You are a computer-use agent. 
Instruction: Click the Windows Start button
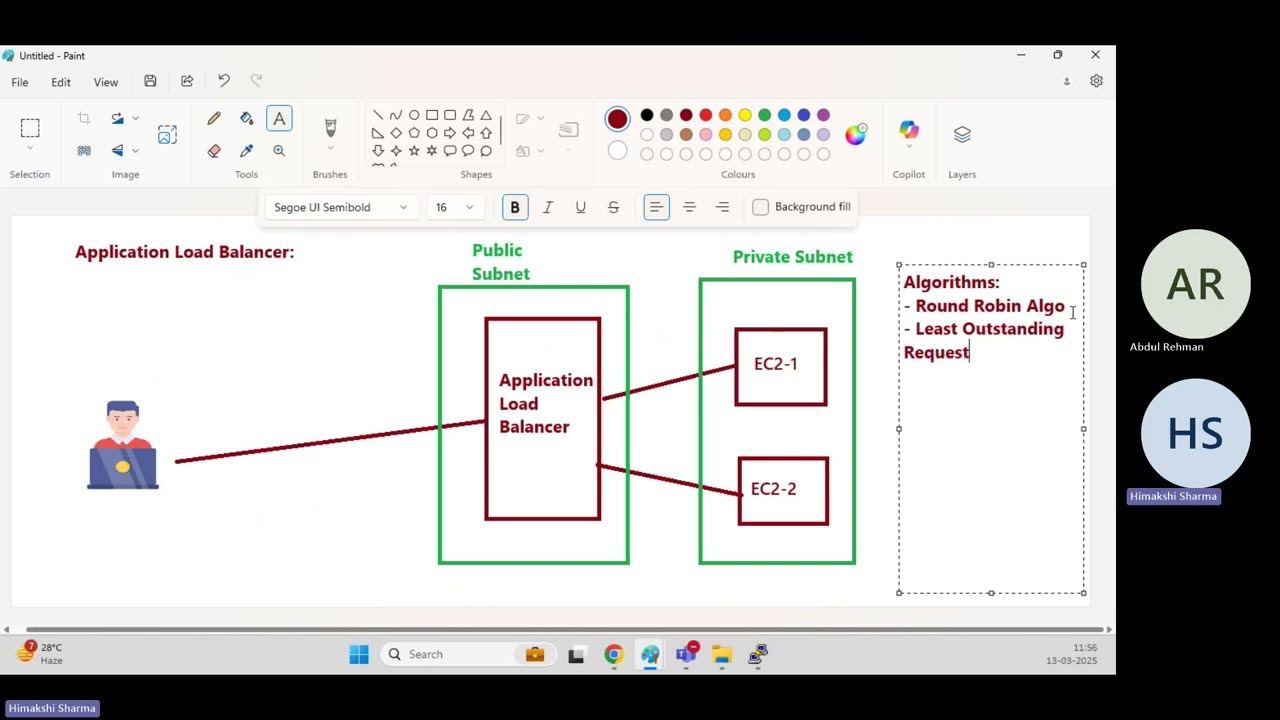pos(359,654)
